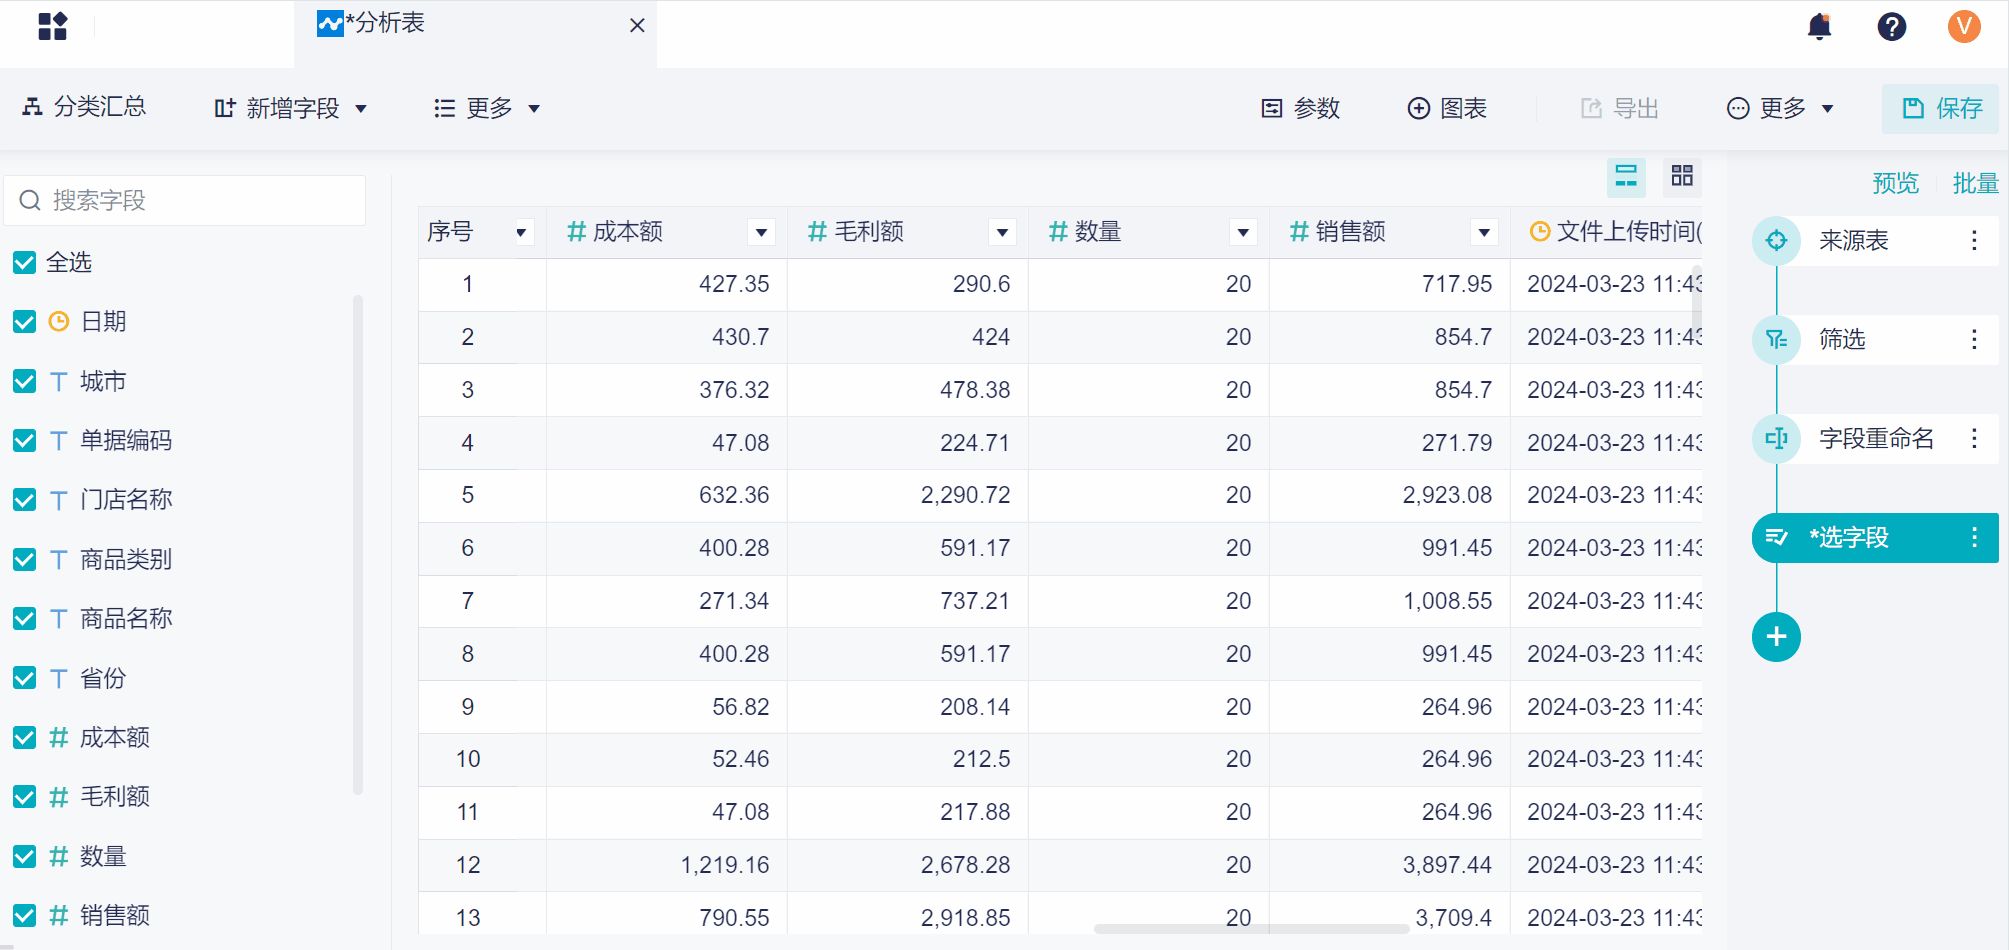Image resolution: width=2009 pixels, height=950 pixels.
Task: Switch to the grid layout view icon
Action: point(1682,176)
